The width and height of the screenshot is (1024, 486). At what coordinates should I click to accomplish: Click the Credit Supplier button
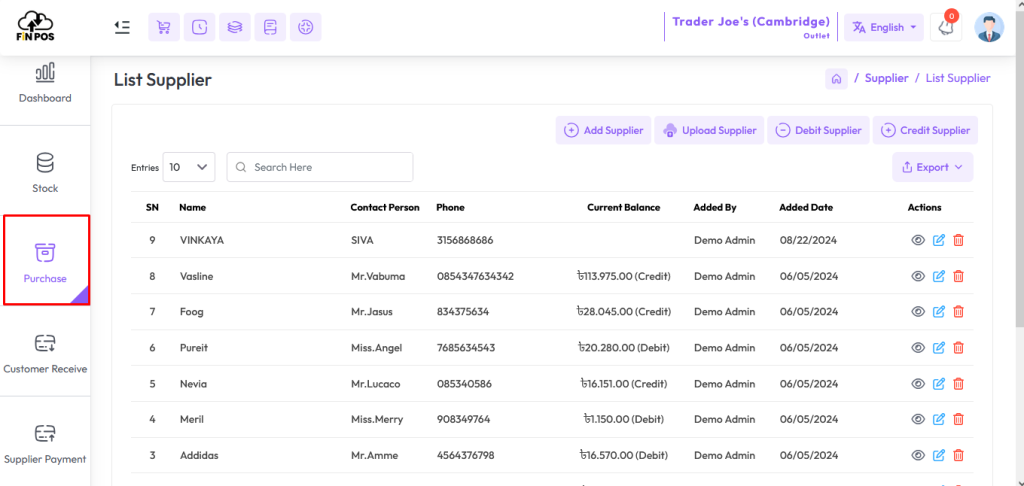(x=925, y=130)
